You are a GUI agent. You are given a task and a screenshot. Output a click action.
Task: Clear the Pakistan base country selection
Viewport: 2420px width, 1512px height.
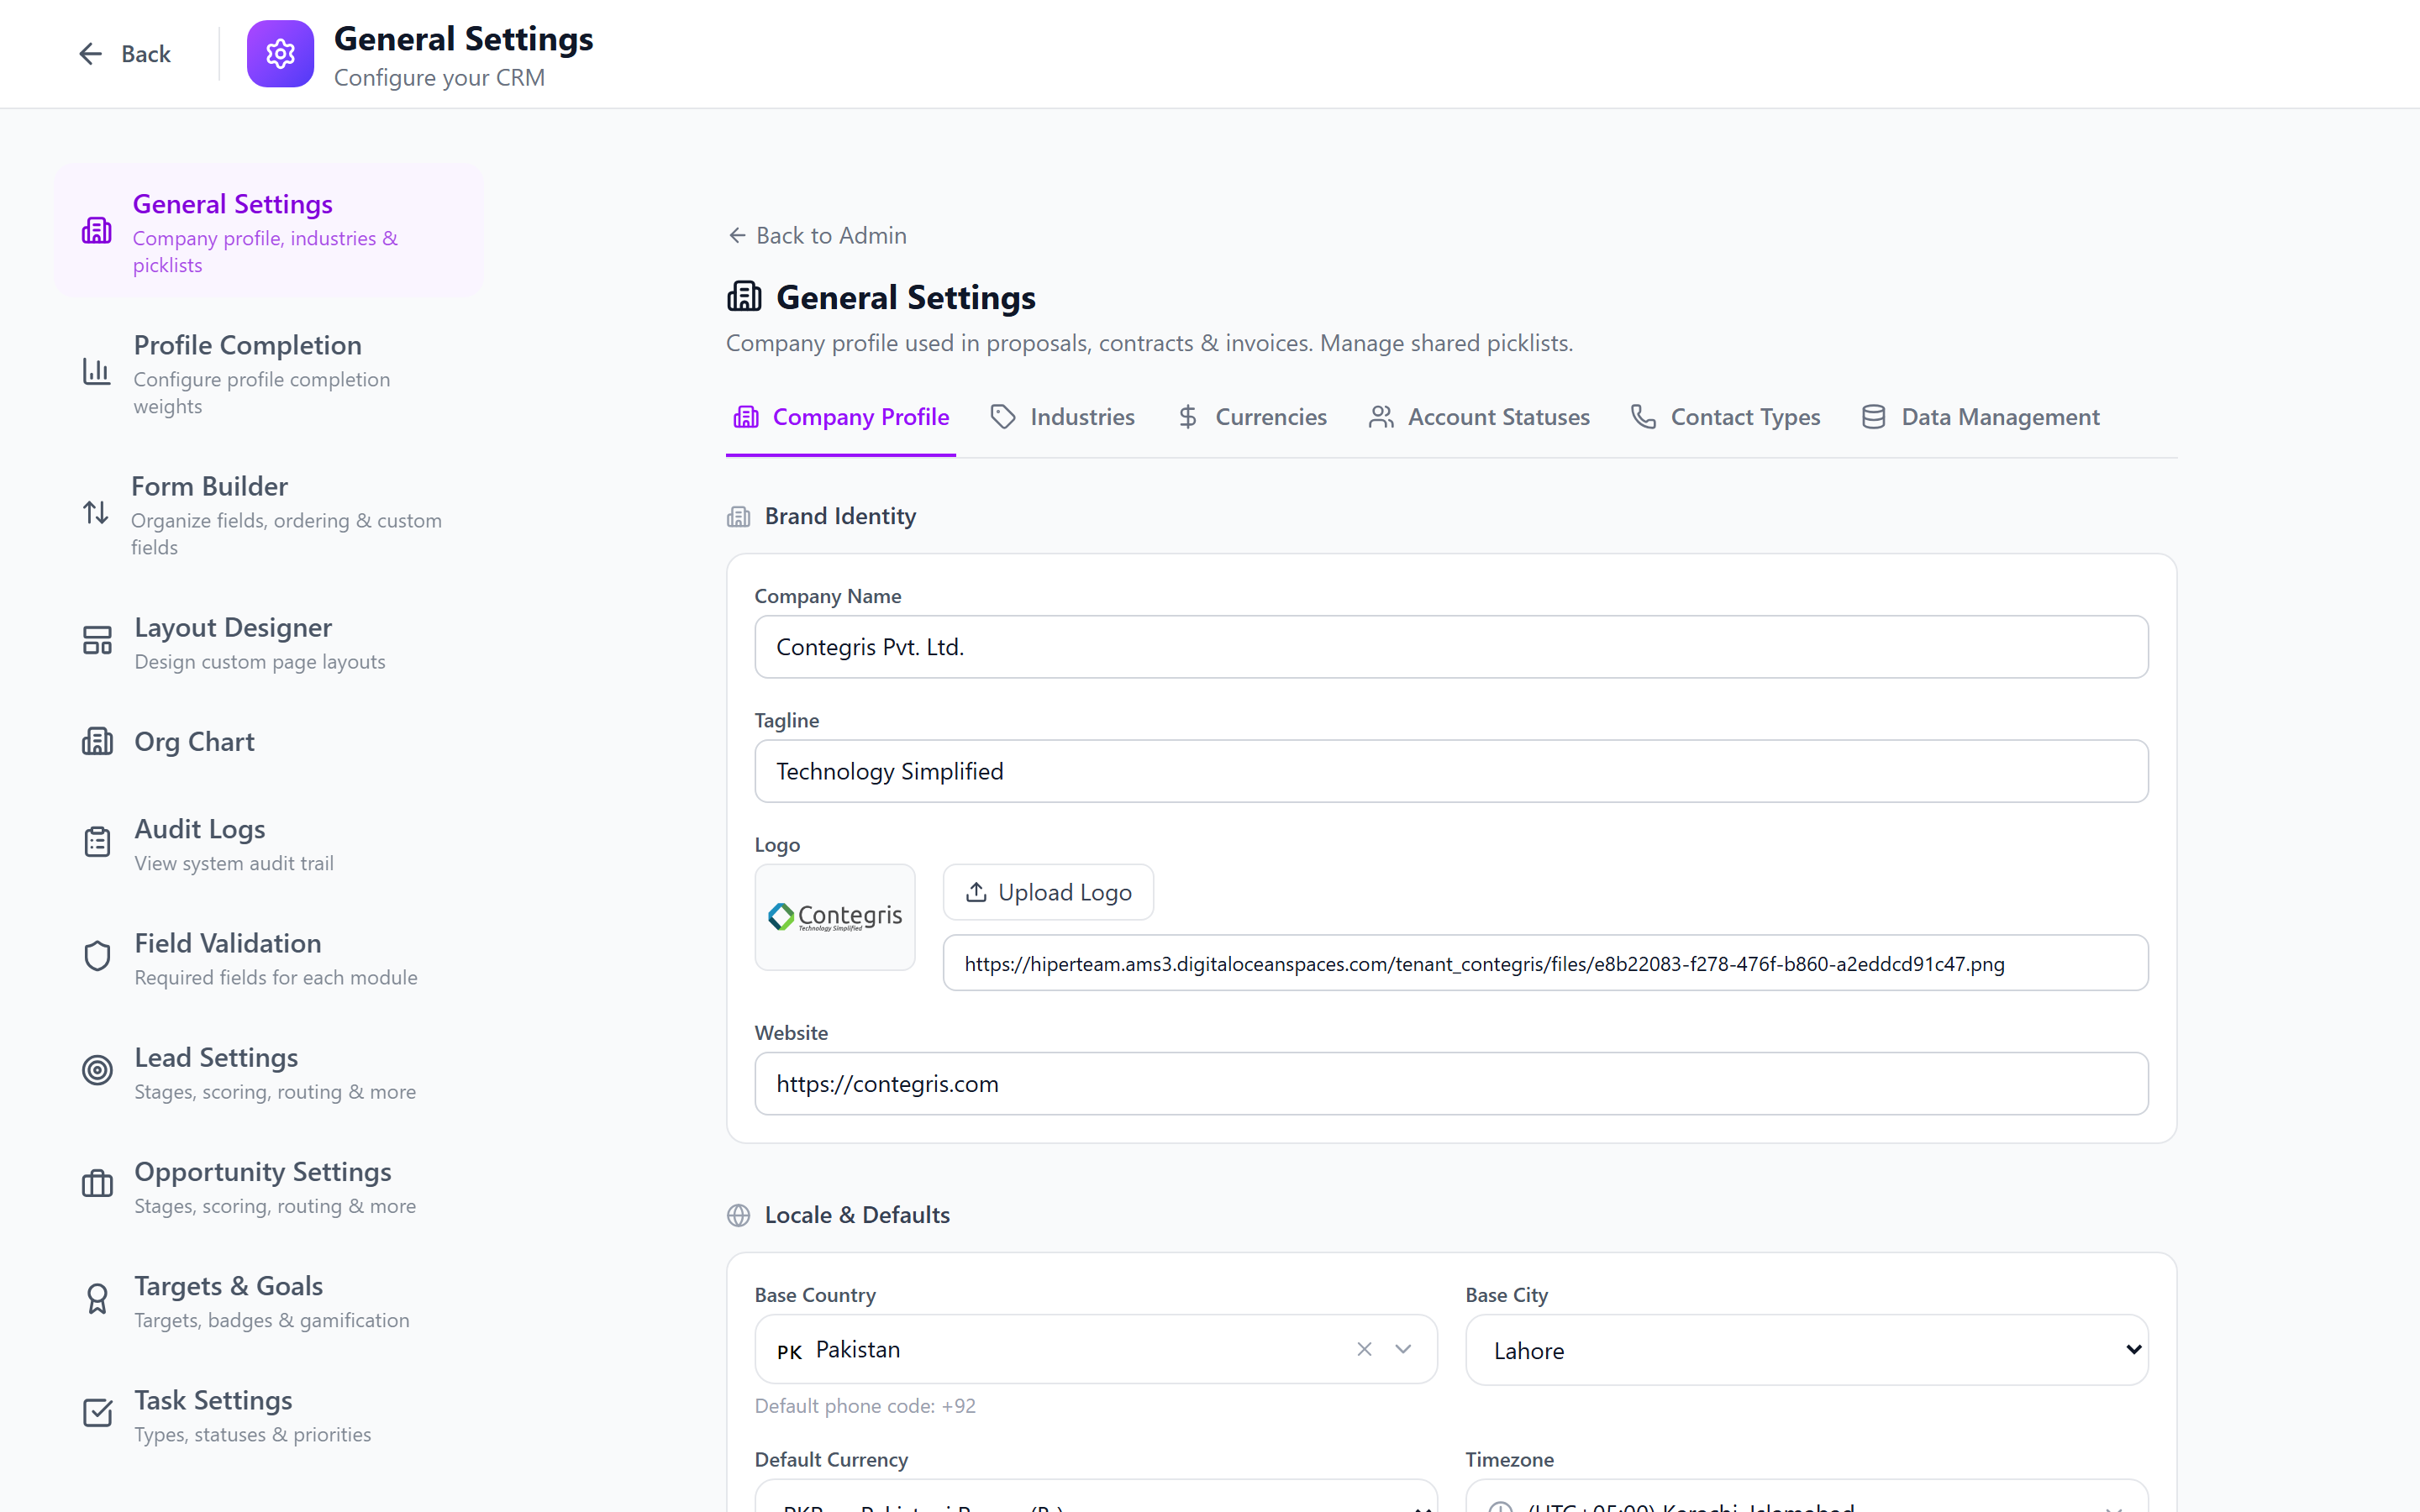pyautogui.click(x=1364, y=1350)
